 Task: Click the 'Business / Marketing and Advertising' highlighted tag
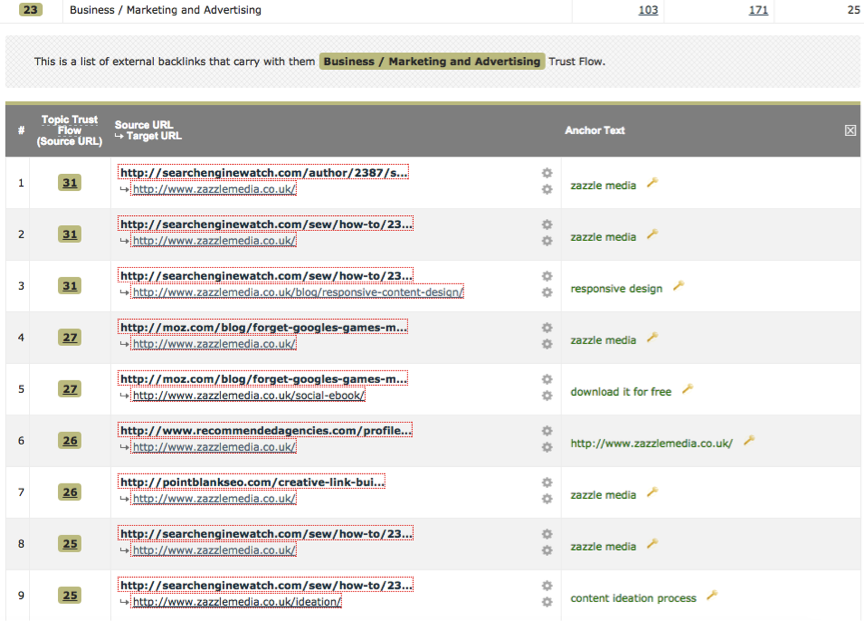click(x=432, y=62)
